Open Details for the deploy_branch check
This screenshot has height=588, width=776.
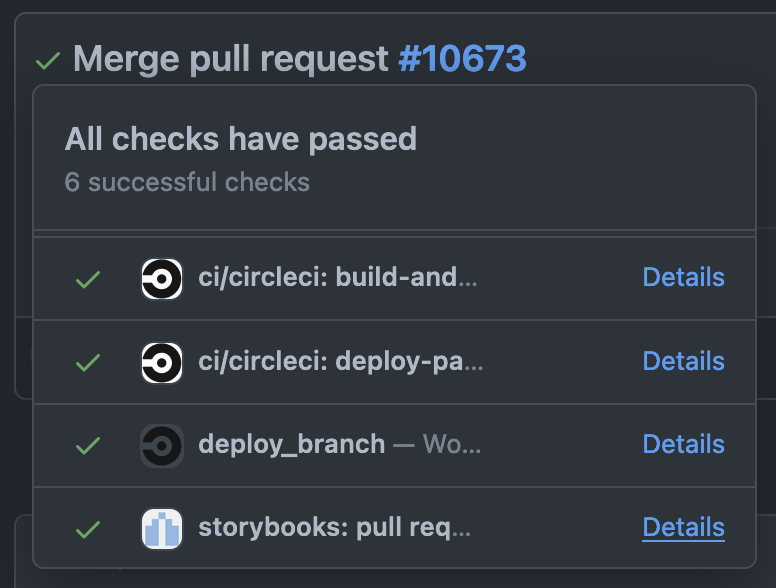(683, 444)
